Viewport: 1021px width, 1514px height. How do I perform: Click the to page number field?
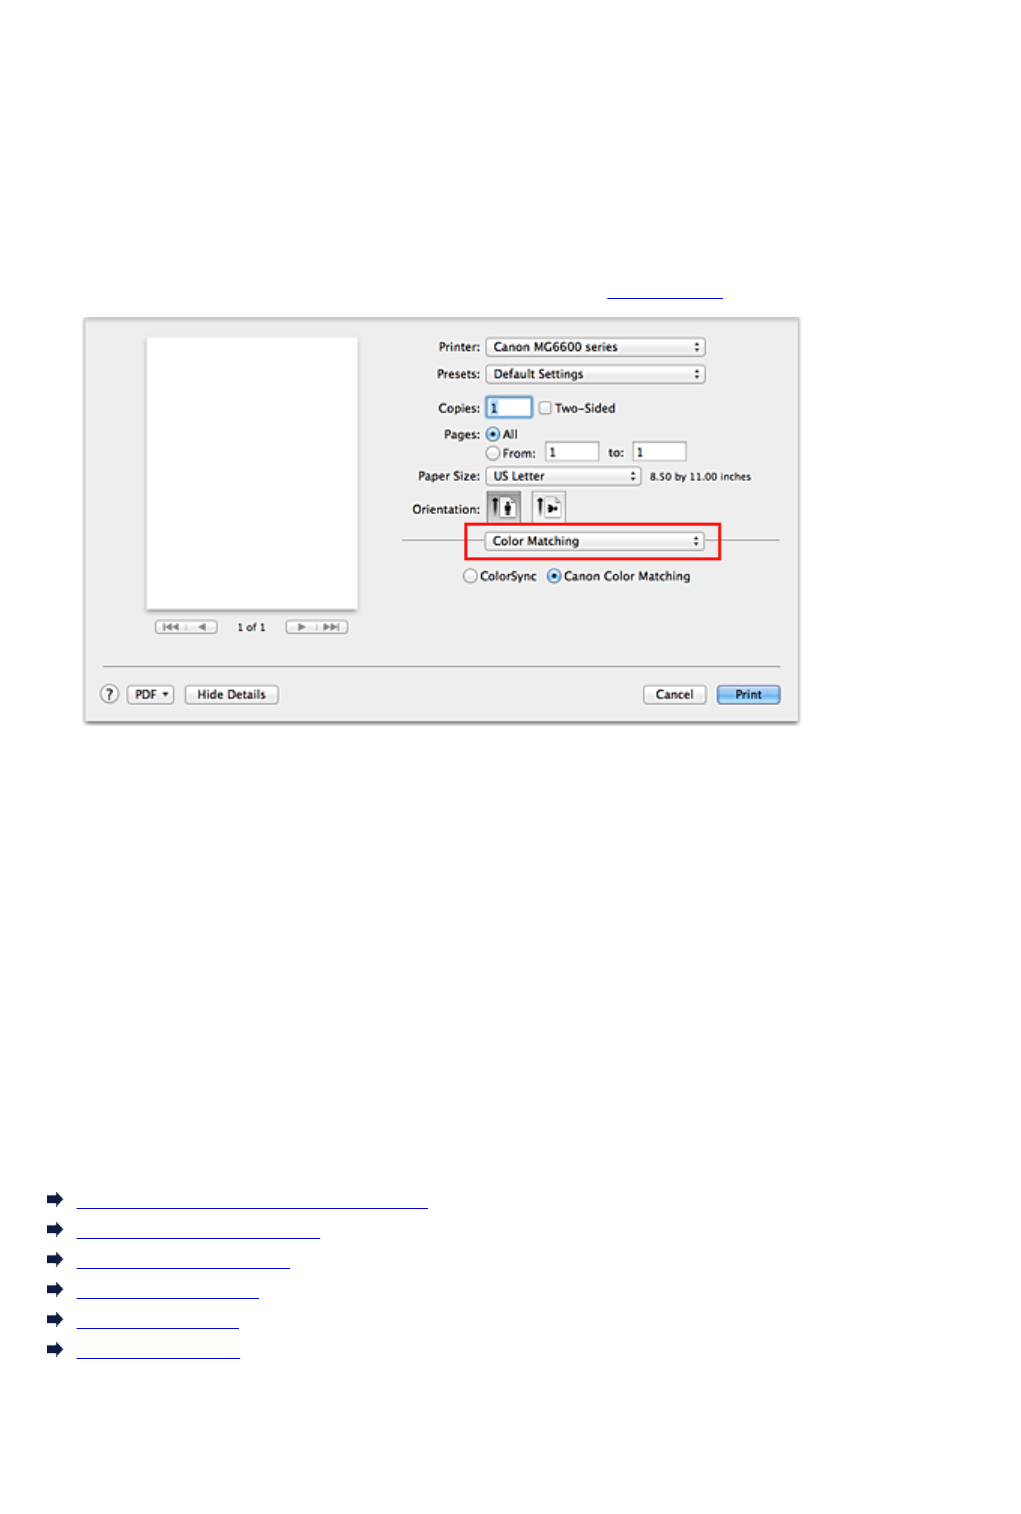(x=659, y=452)
